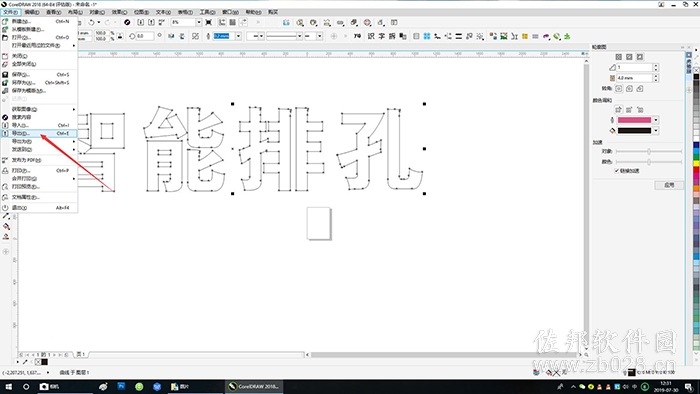Open the start arrowhead dropdown
This screenshot has height=394, width=700.
tap(262, 36)
